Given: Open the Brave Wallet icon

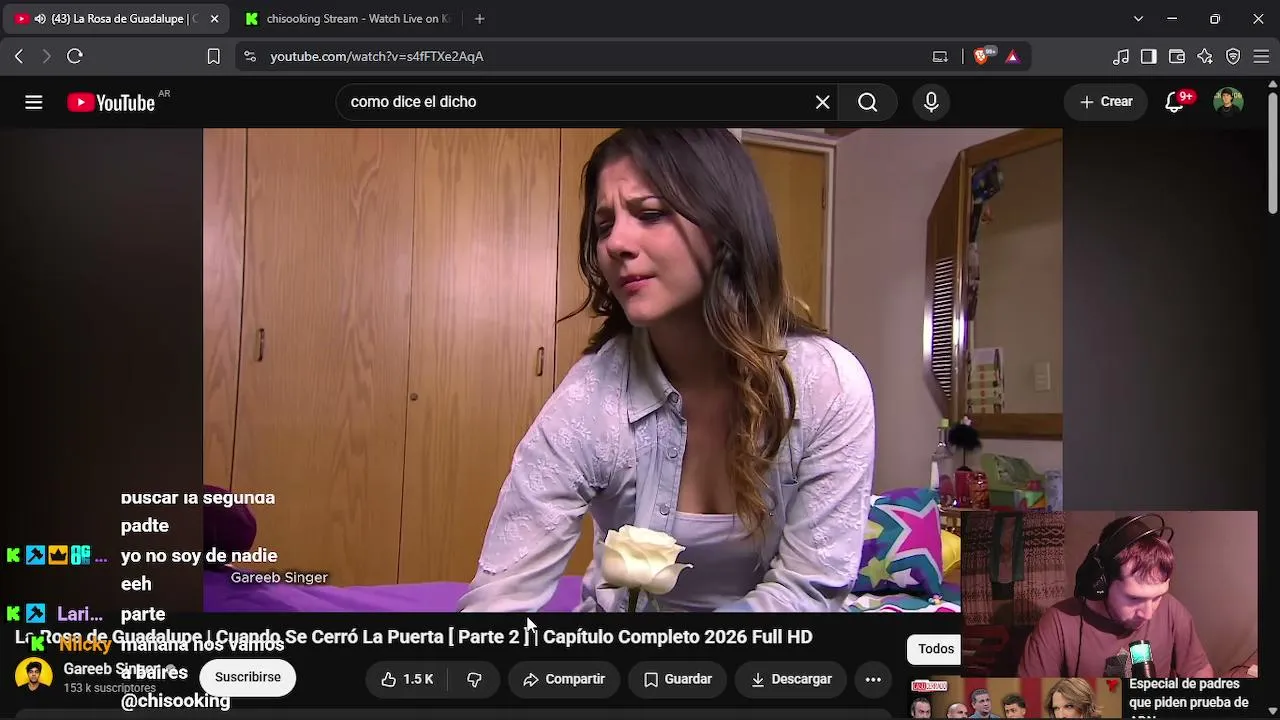Looking at the screenshot, I should pyautogui.click(x=1177, y=56).
